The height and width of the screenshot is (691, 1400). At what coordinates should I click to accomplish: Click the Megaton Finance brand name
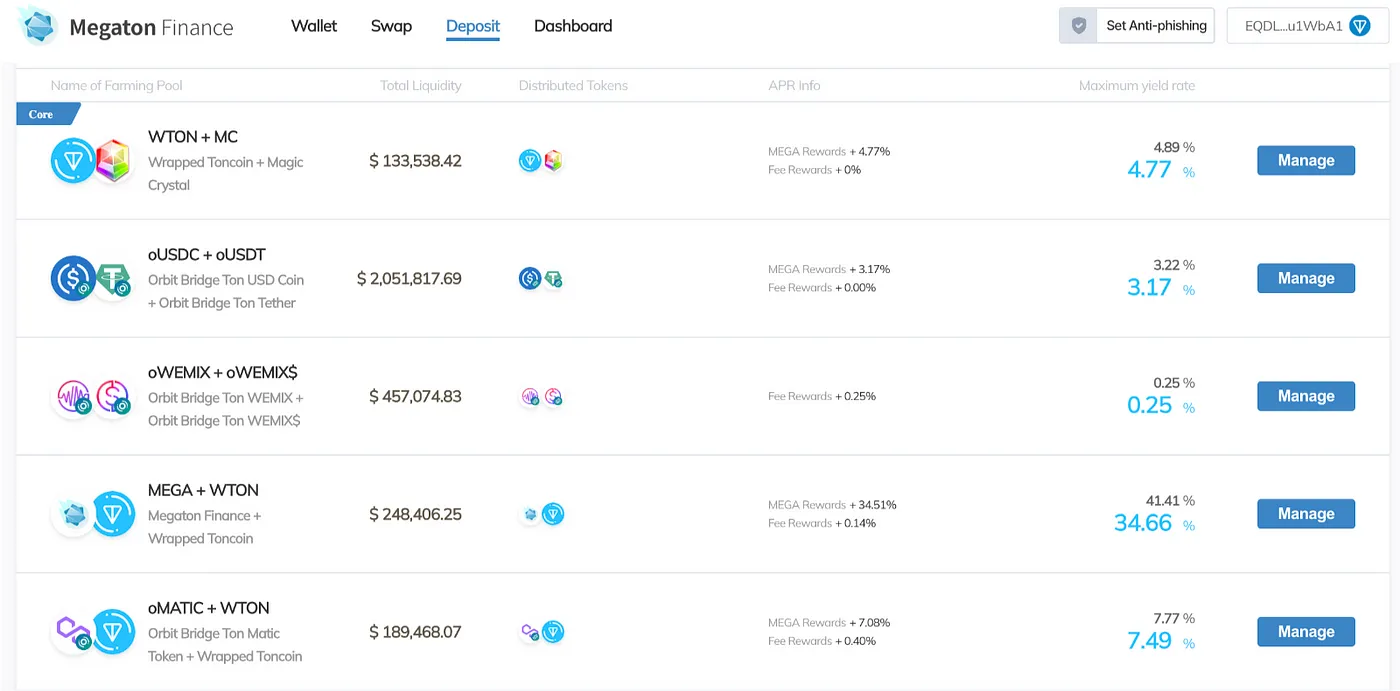[x=151, y=27]
